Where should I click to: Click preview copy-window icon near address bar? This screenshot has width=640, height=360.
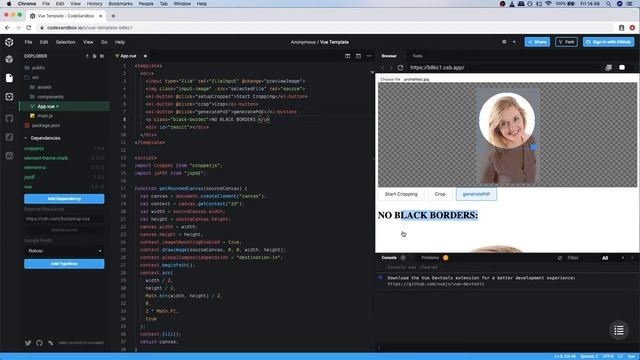tap(609, 68)
